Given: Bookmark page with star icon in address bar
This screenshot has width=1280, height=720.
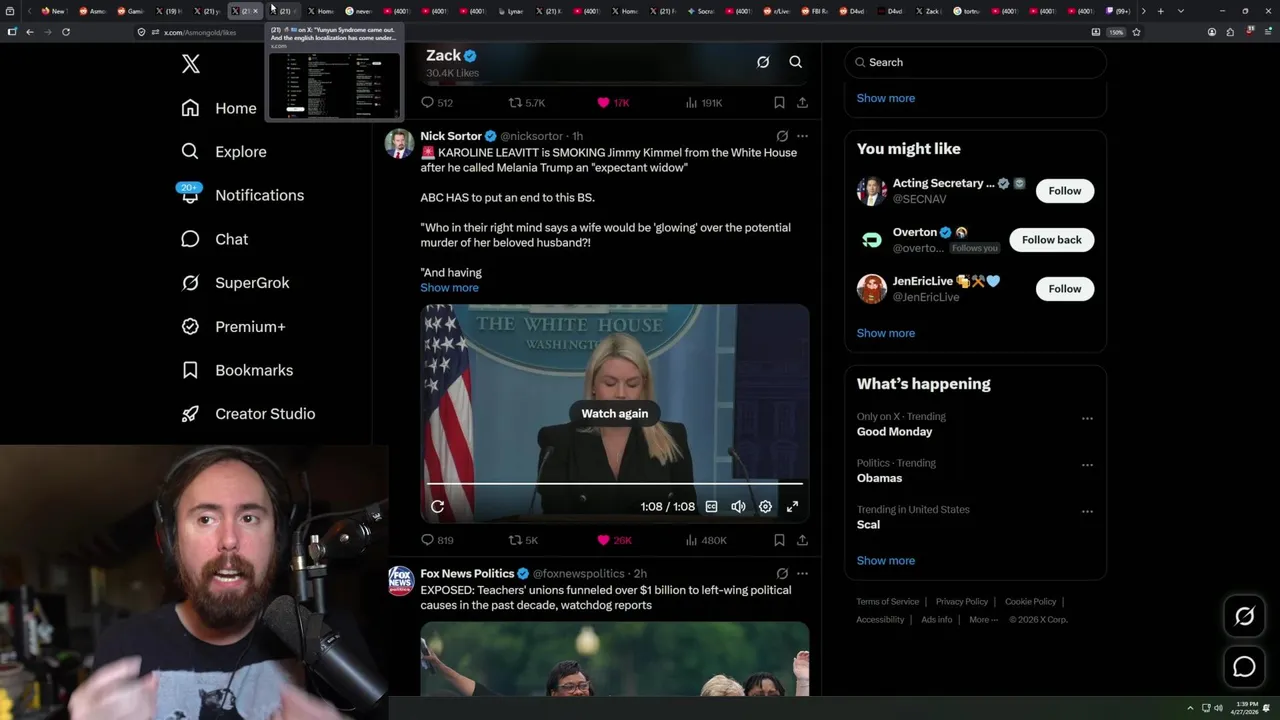Looking at the screenshot, I should (1136, 32).
